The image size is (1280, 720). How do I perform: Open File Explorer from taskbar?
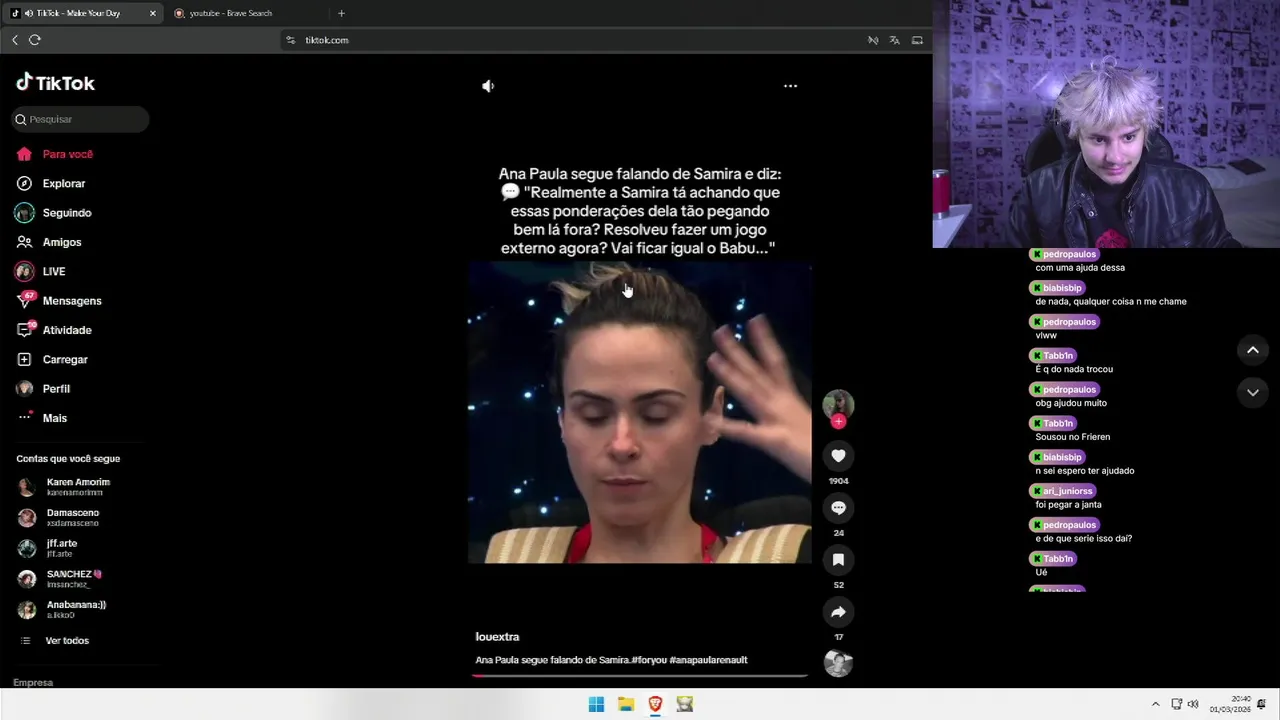click(626, 704)
